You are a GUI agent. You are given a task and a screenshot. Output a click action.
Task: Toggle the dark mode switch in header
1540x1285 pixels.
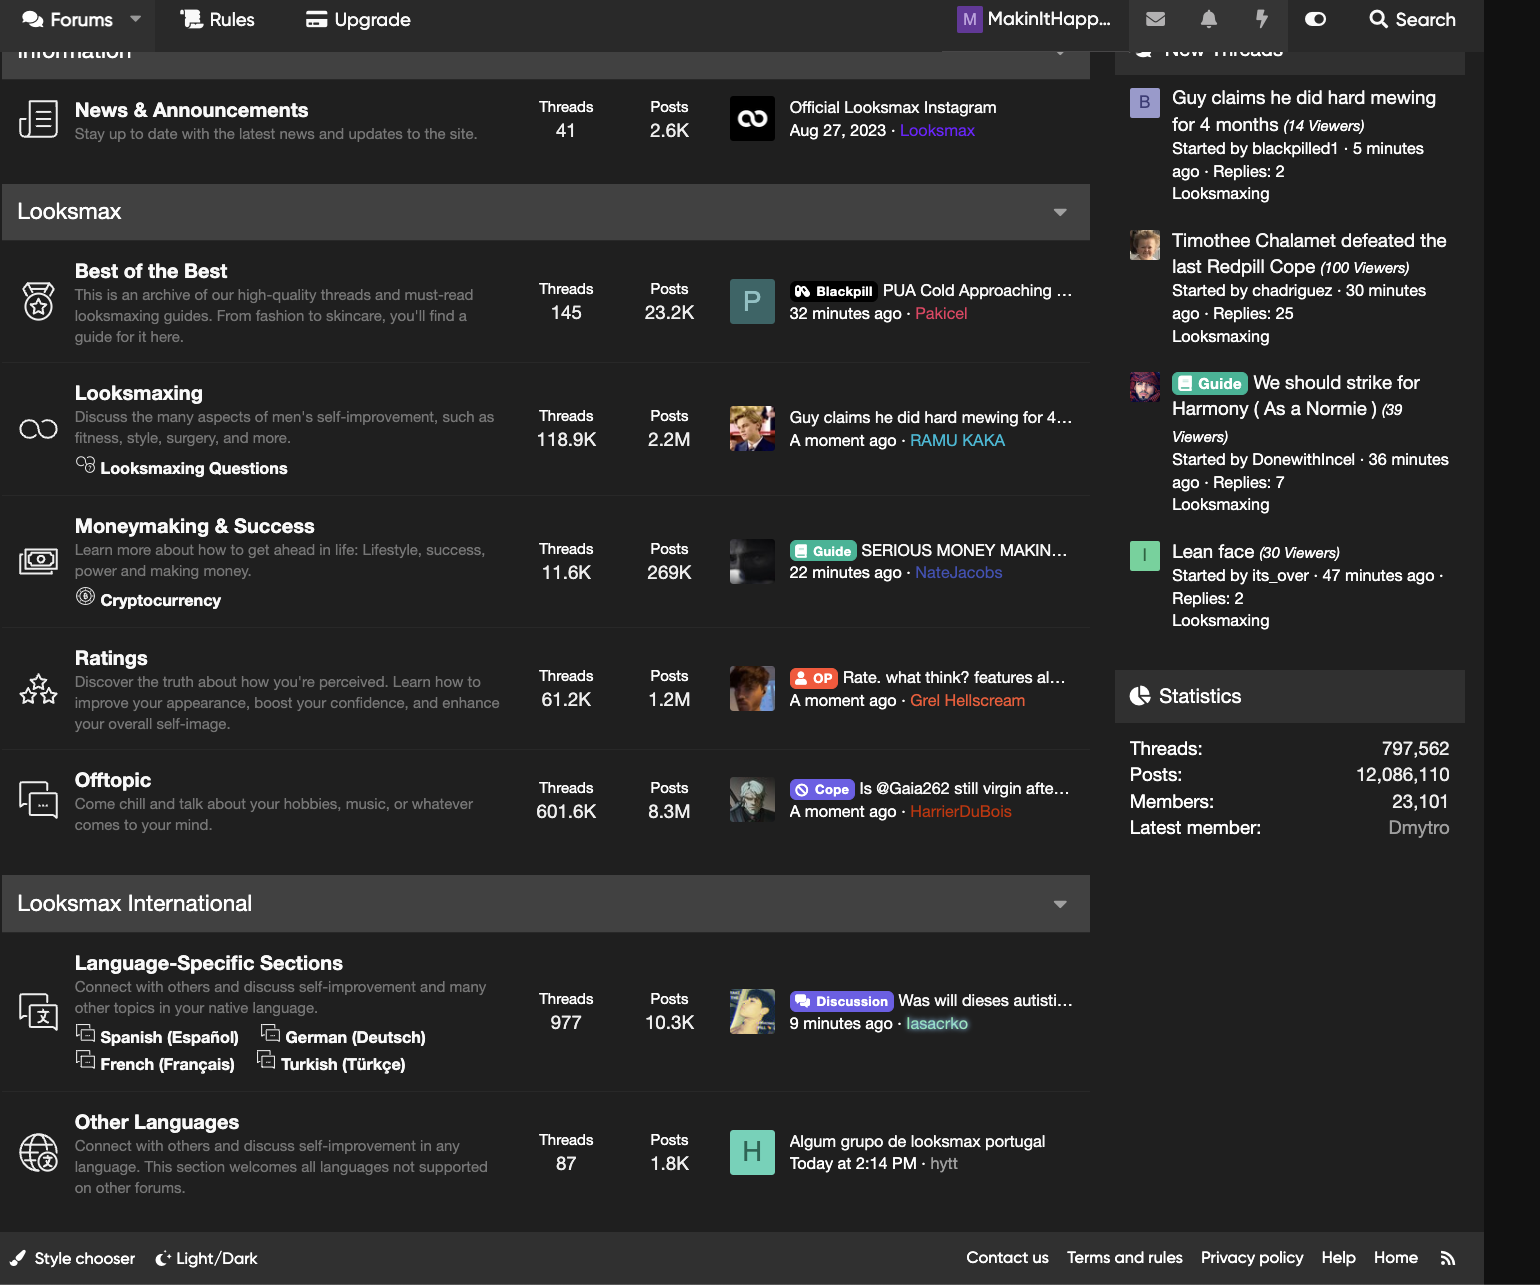1315,19
